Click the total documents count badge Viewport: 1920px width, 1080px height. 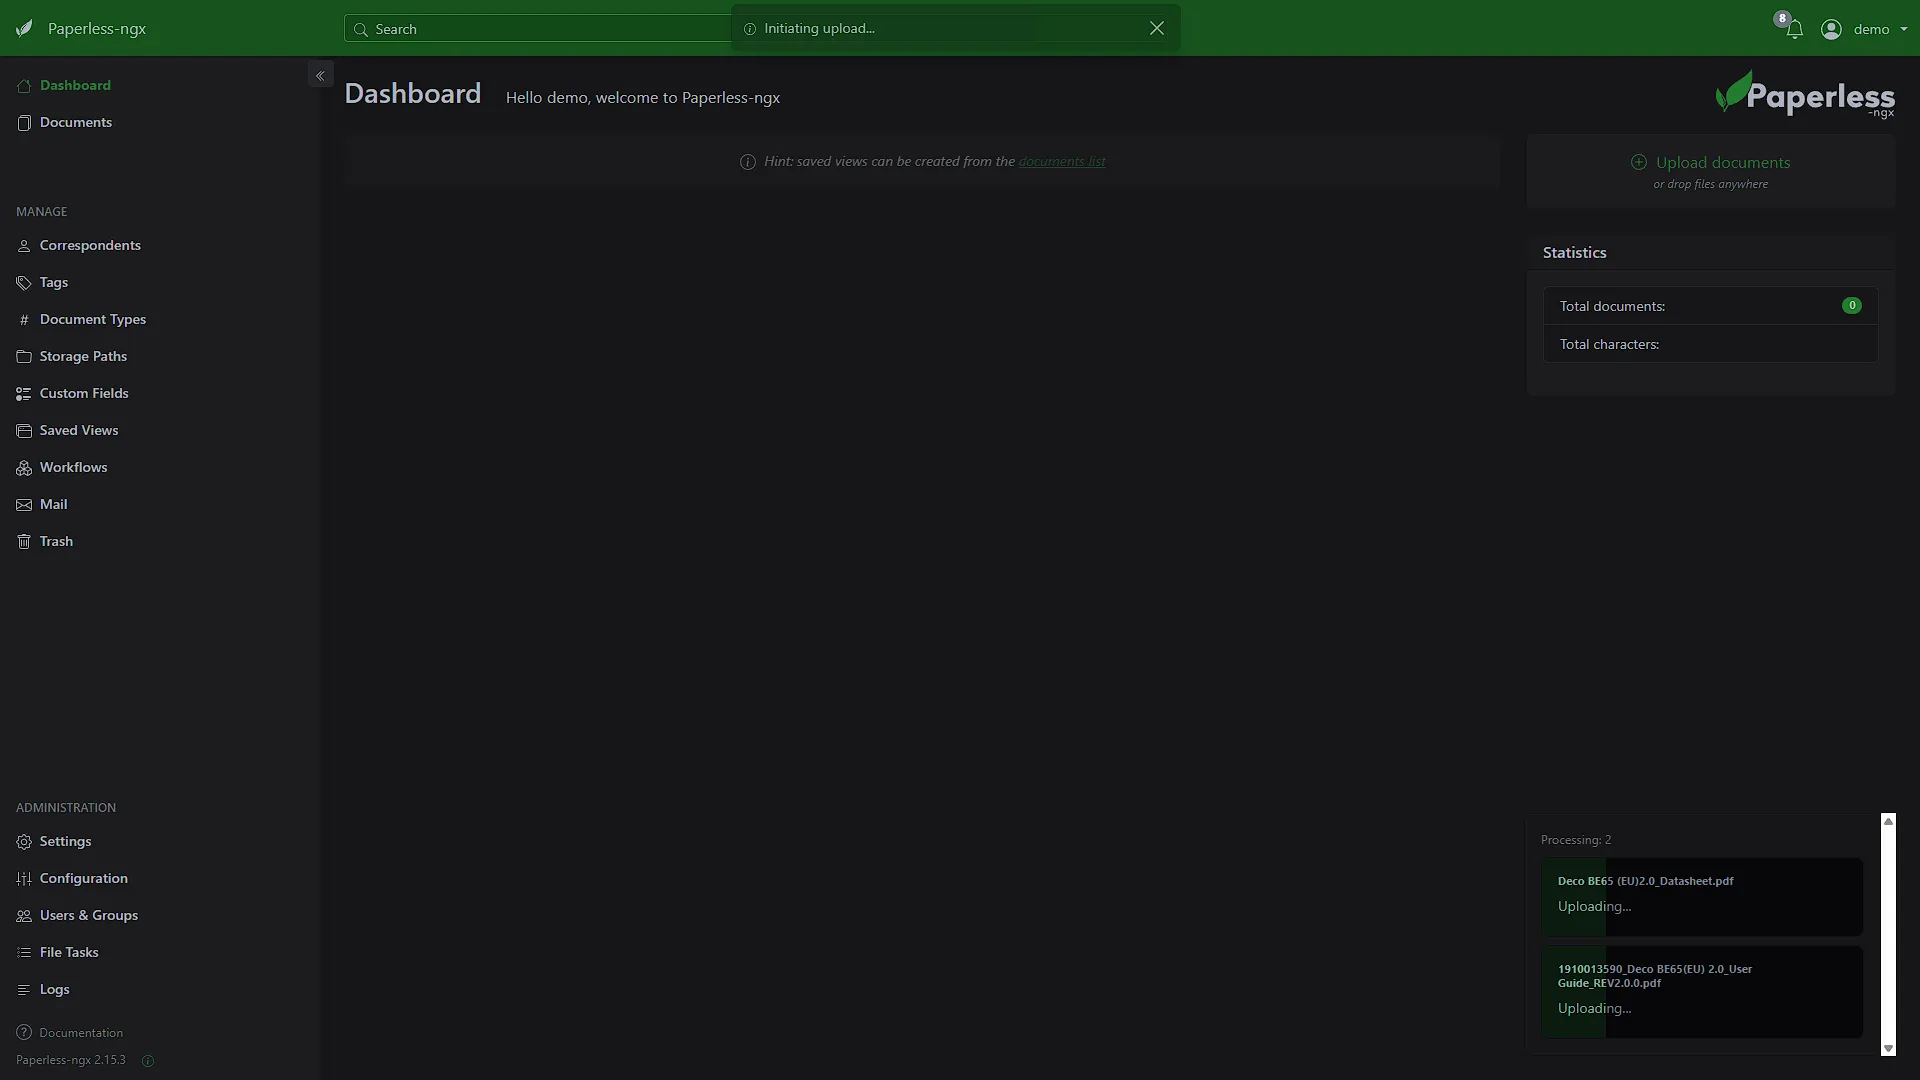(1851, 306)
